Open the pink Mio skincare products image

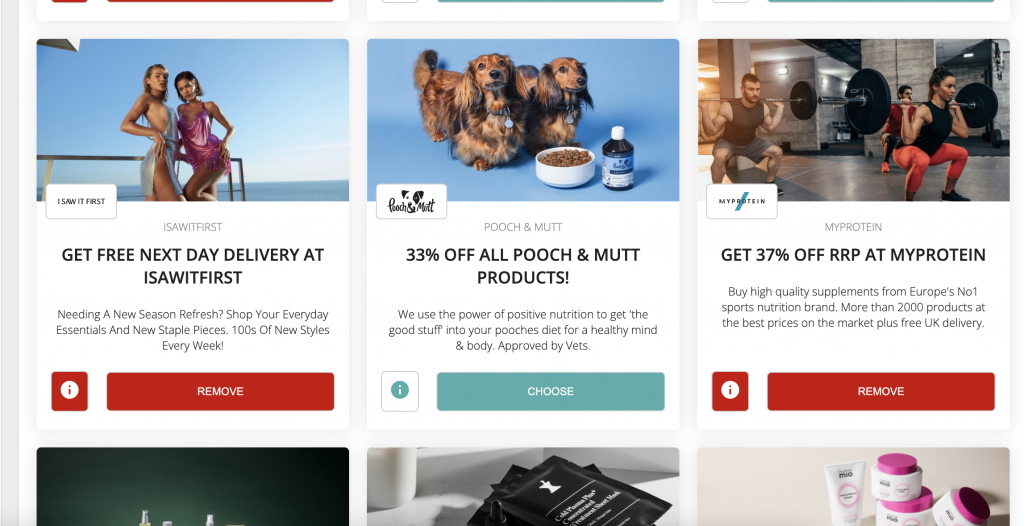pos(854,487)
